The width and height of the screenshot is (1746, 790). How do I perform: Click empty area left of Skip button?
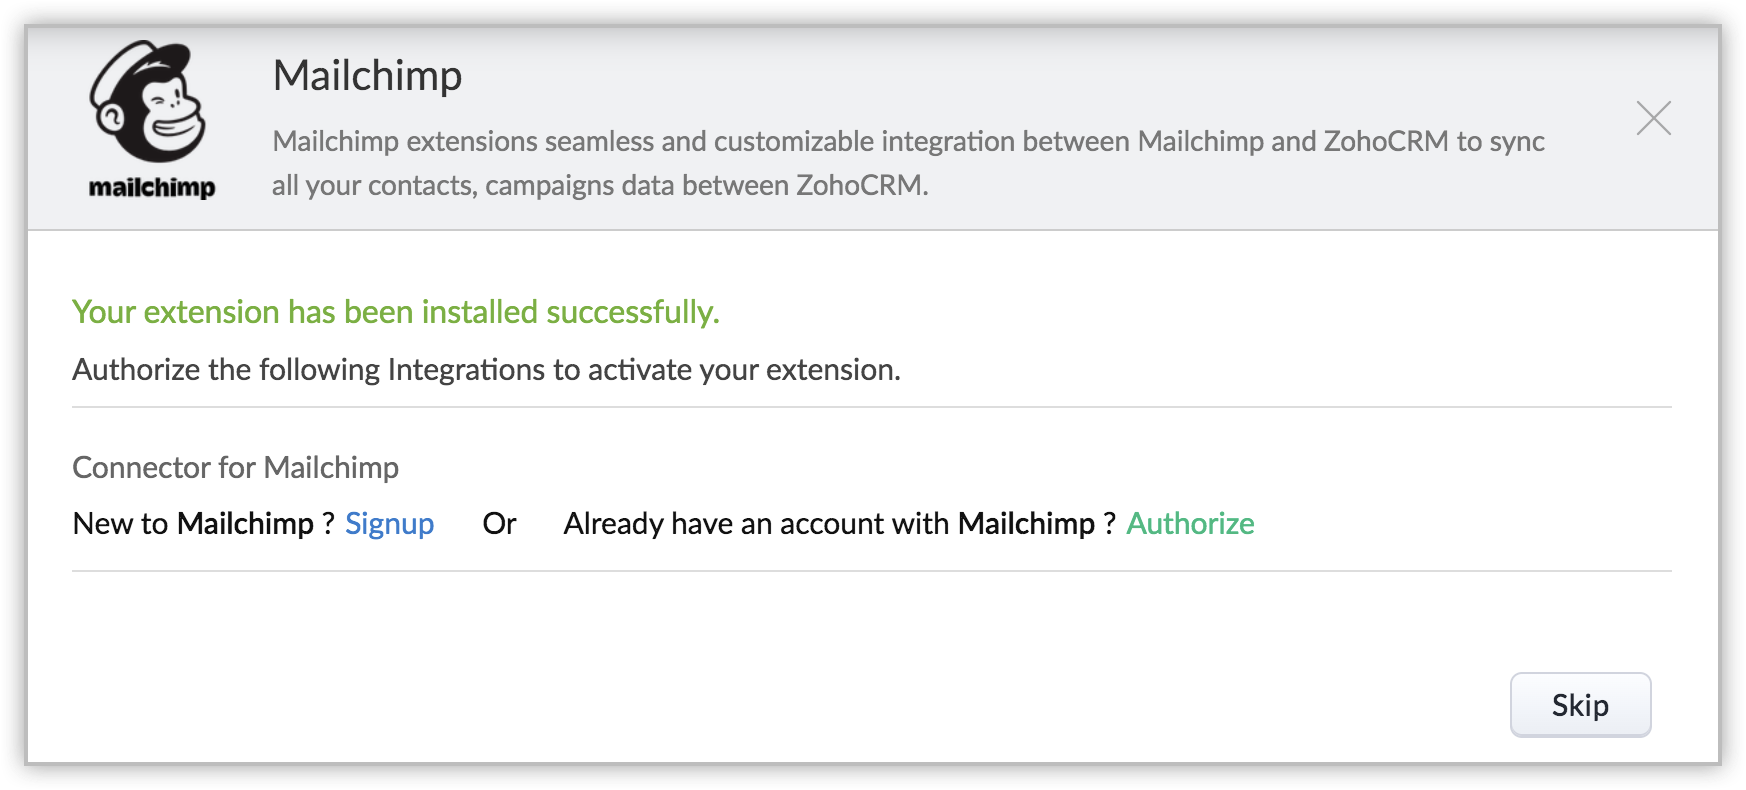(x=1200, y=705)
